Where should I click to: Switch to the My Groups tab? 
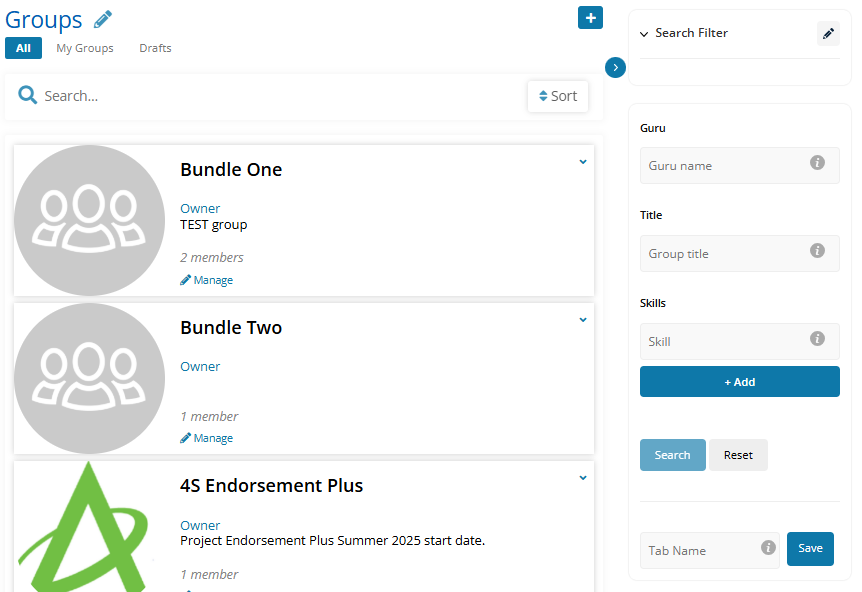85,48
